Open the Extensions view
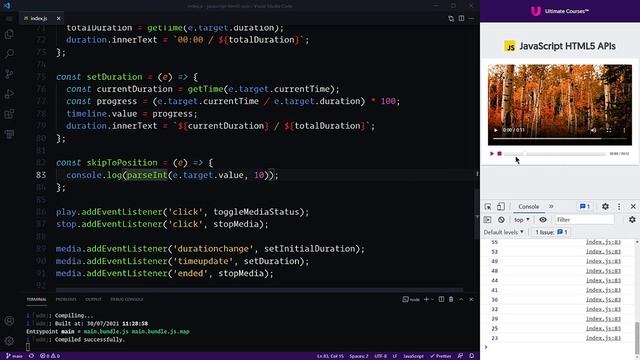 [9, 114]
